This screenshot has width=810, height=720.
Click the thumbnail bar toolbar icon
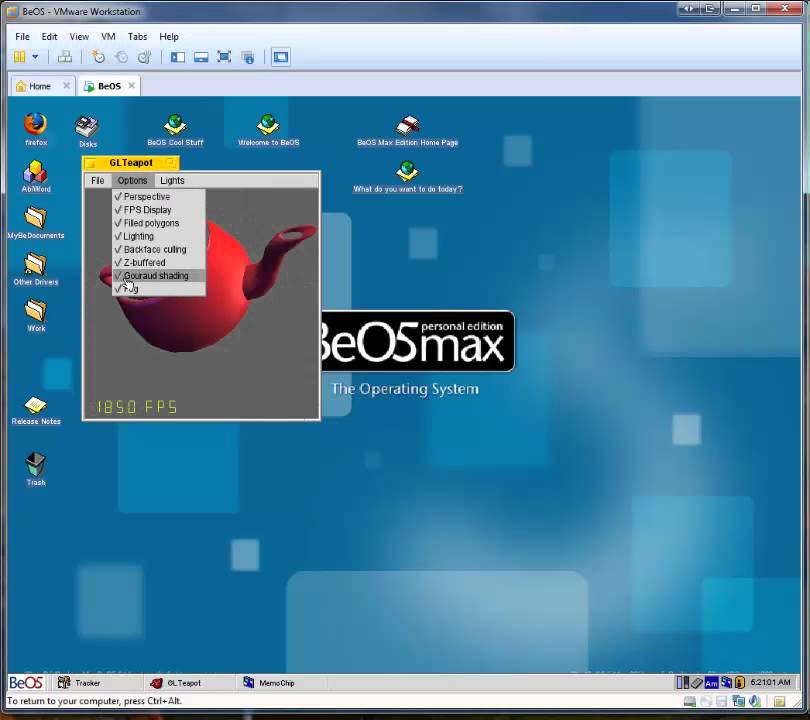pos(201,57)
